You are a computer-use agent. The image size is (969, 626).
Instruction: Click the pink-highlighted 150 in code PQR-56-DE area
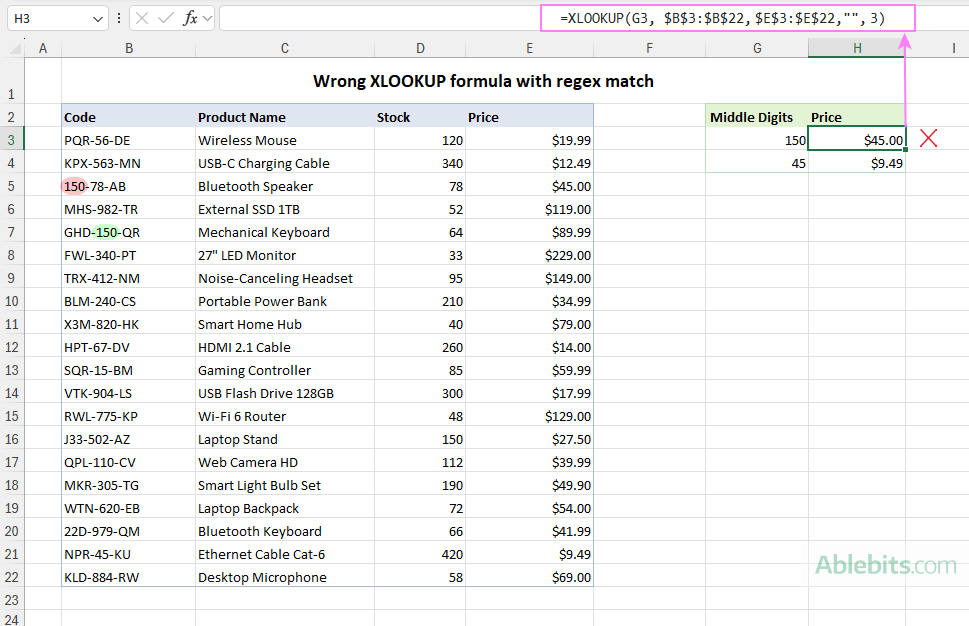(74, 186)
